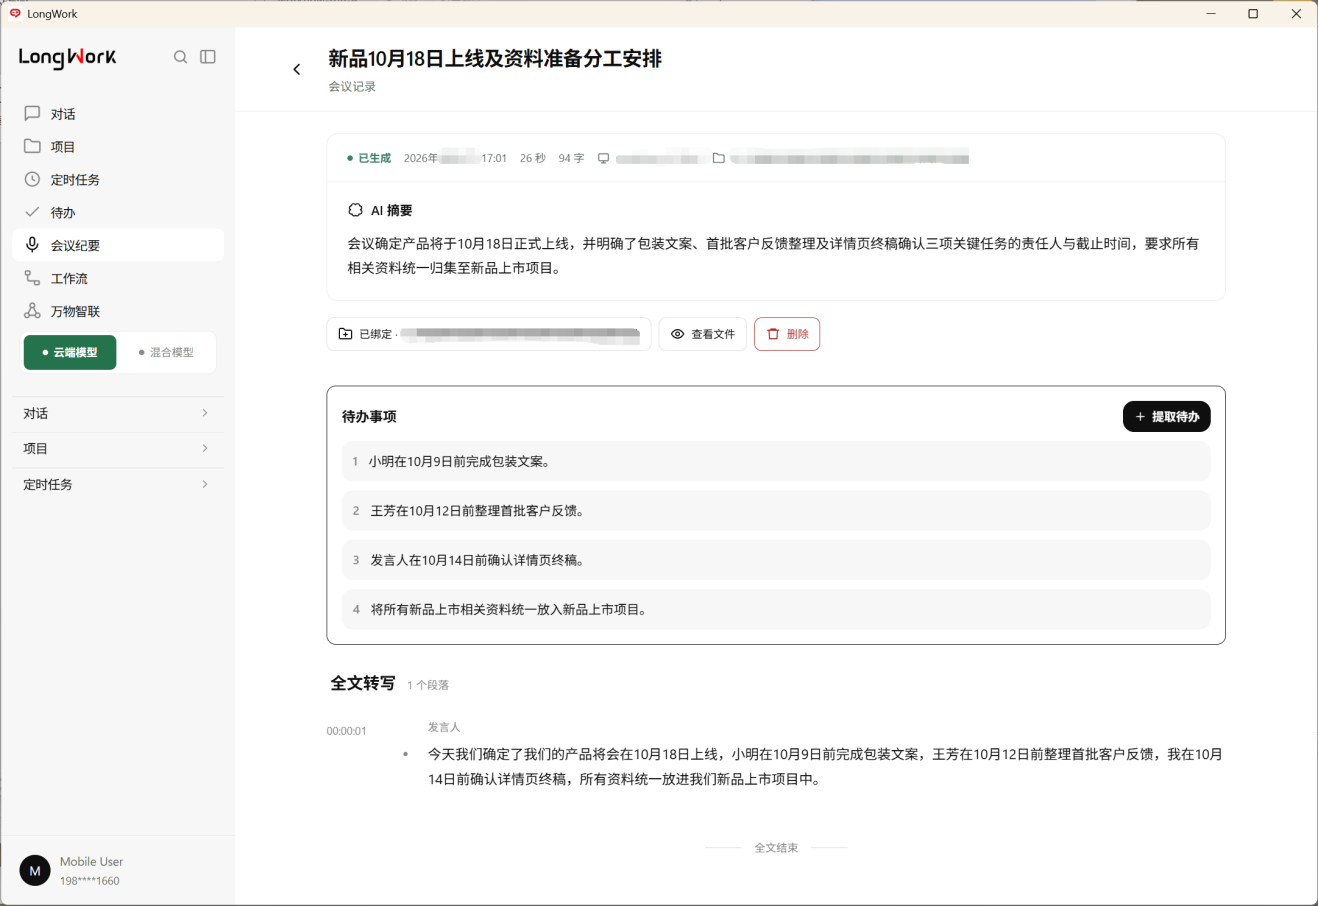Click the 查看文件 button
1318x906 pixels.
click(703, 334)
